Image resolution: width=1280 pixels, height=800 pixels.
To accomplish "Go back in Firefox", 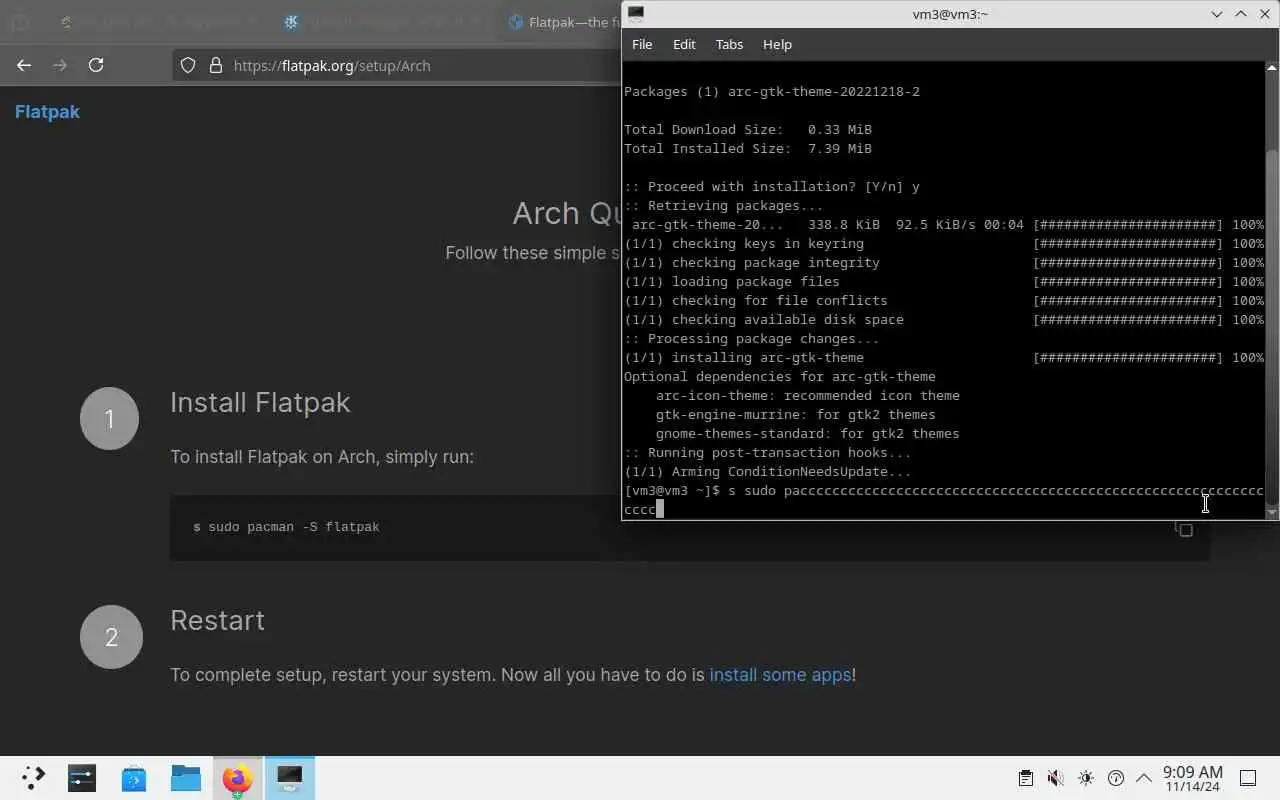I will coord(24,65).
